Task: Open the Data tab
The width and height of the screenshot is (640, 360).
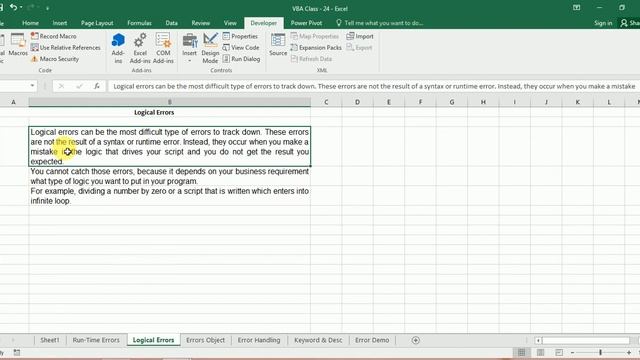Action: coord(171,23)
